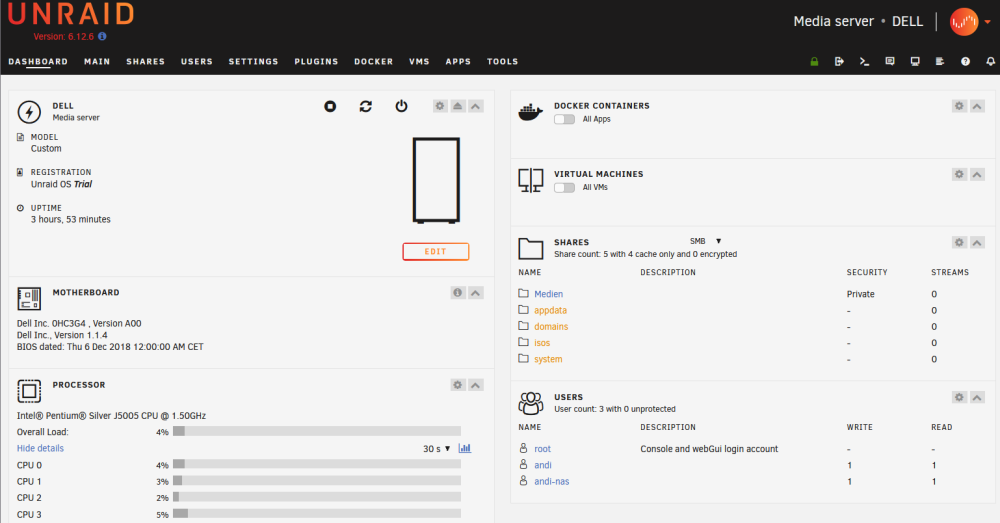
Task: Click the CPU 3 load bar
Action: (316, 513)
